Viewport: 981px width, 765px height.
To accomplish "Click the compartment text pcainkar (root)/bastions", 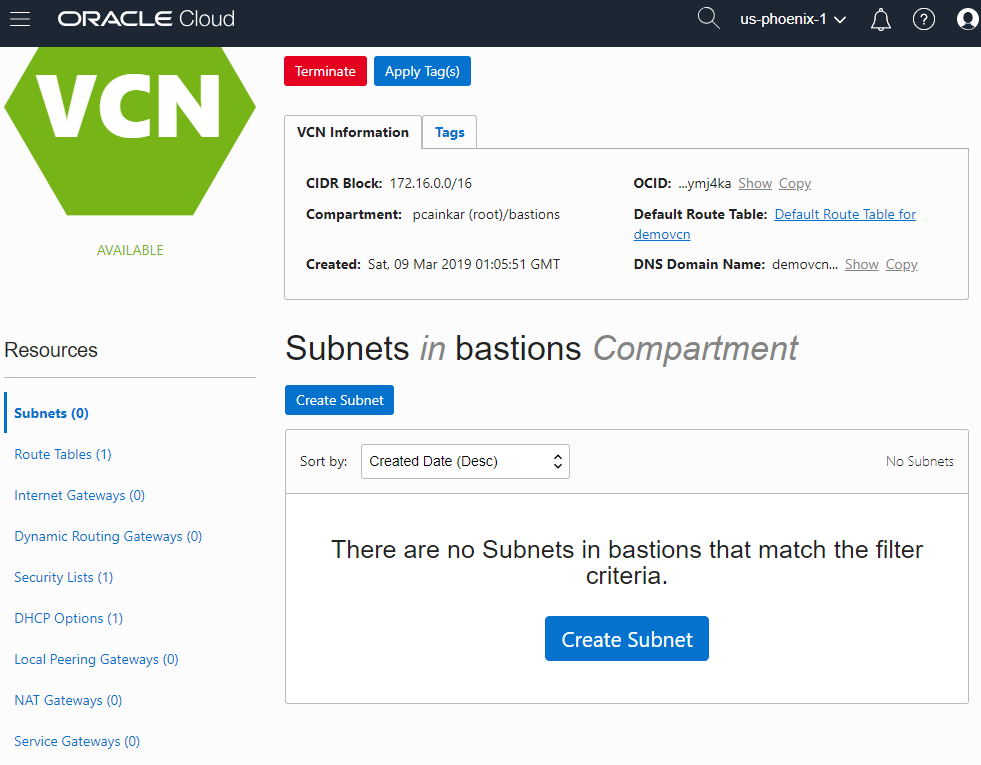I will pyautogui.click(x=486, y=215).
